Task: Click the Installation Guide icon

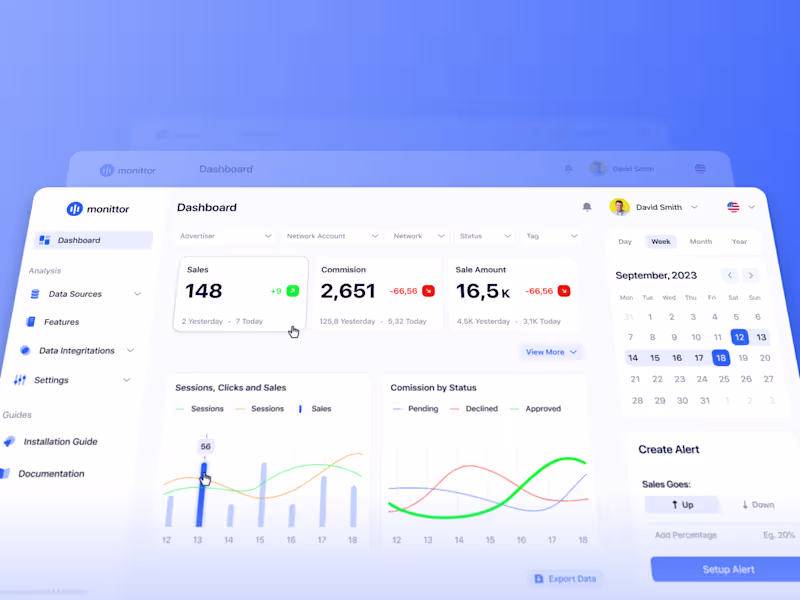Action: tap(10, 443)
